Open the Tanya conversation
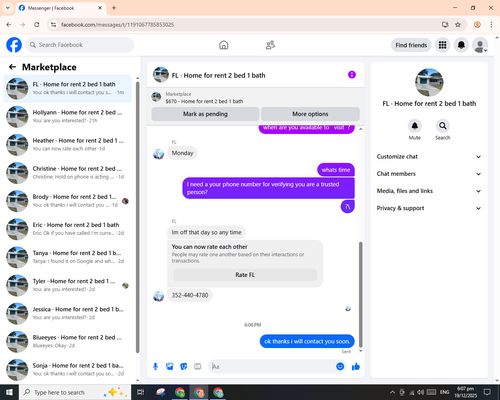 [x=67, y=257]
